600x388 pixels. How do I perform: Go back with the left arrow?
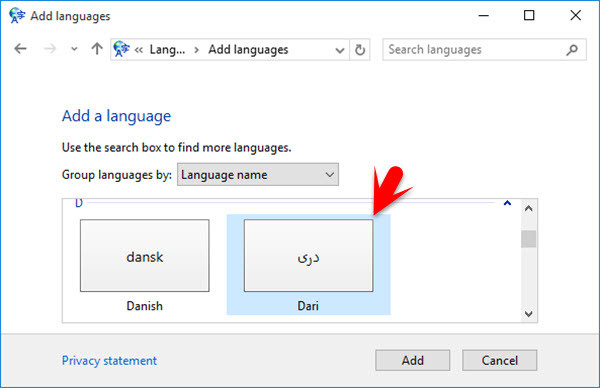(20, 49)
